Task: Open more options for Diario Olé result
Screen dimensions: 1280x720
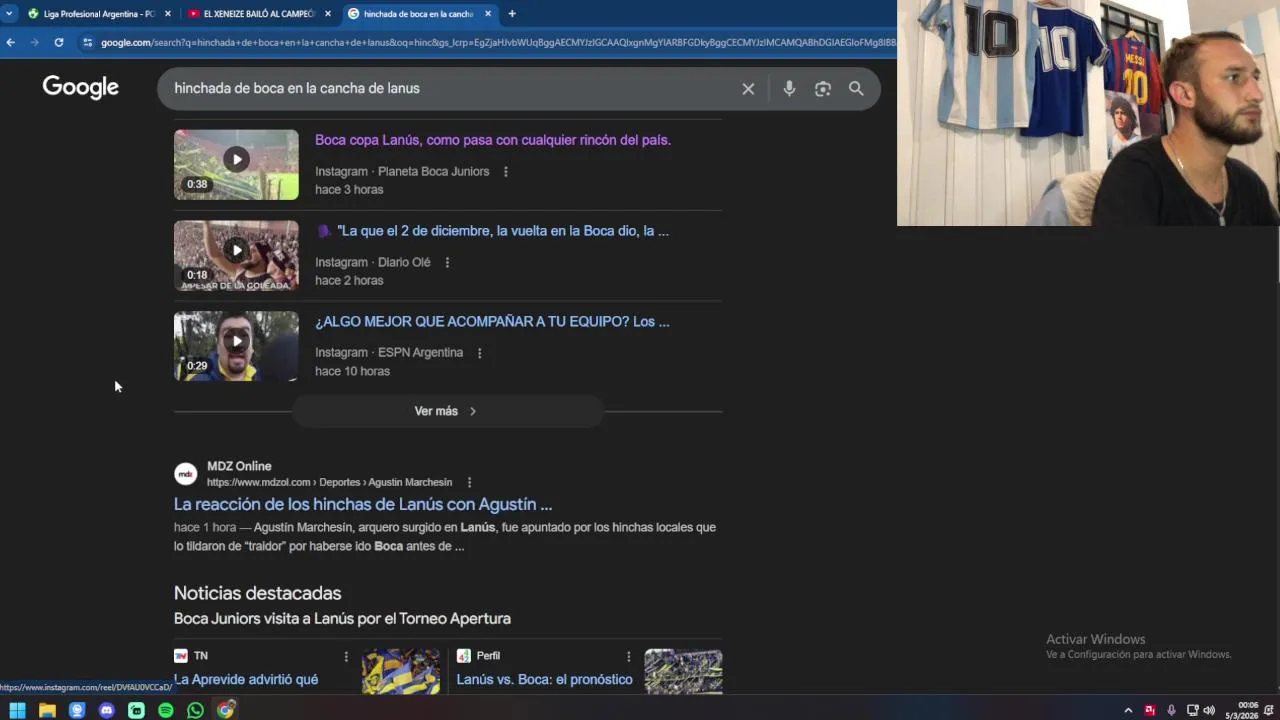Action: [447, 262]
